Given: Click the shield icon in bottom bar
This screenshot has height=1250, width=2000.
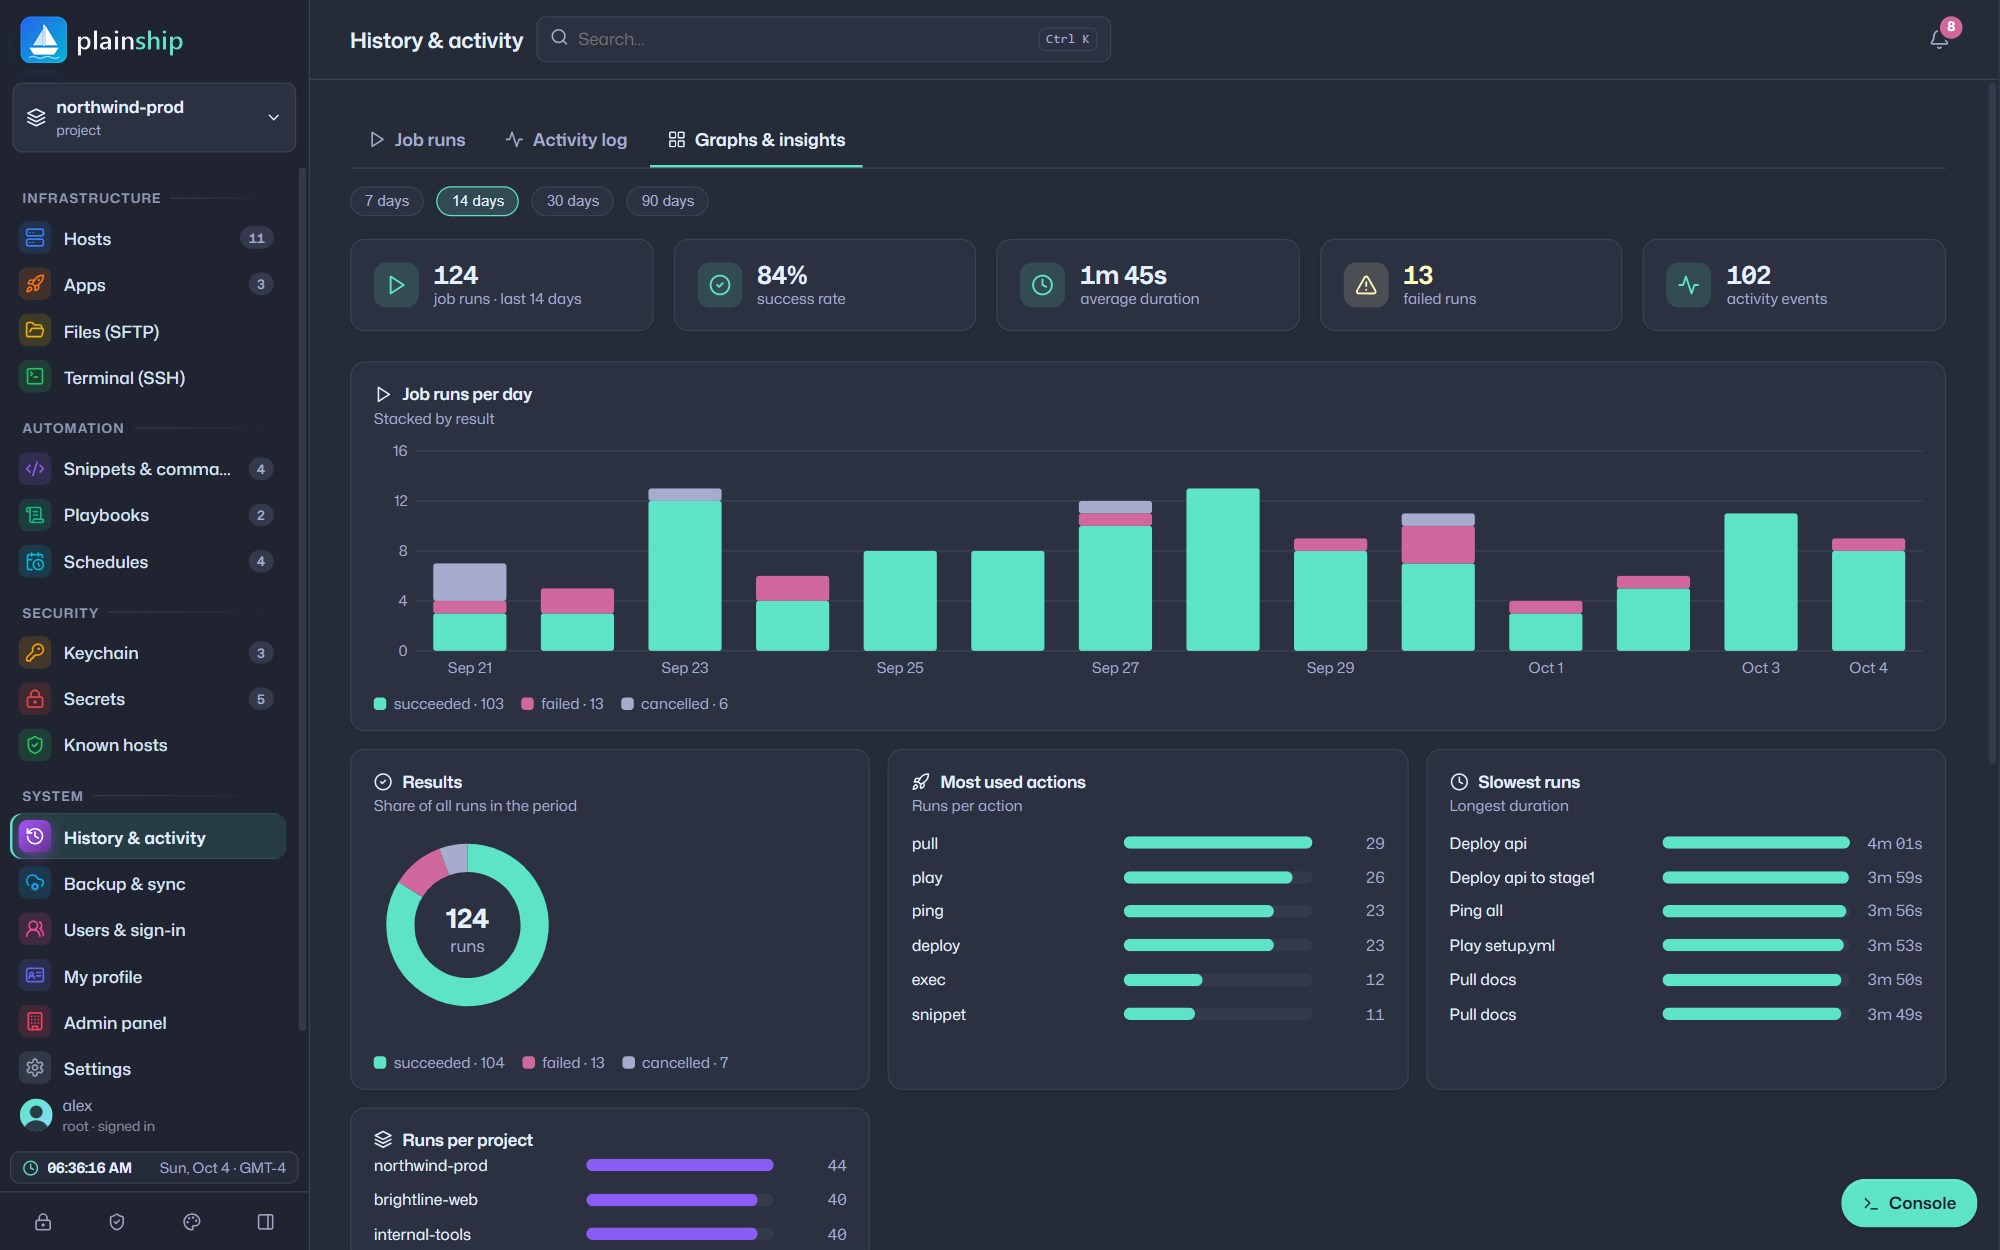Looking at the screenshot, I should 117,1222.
